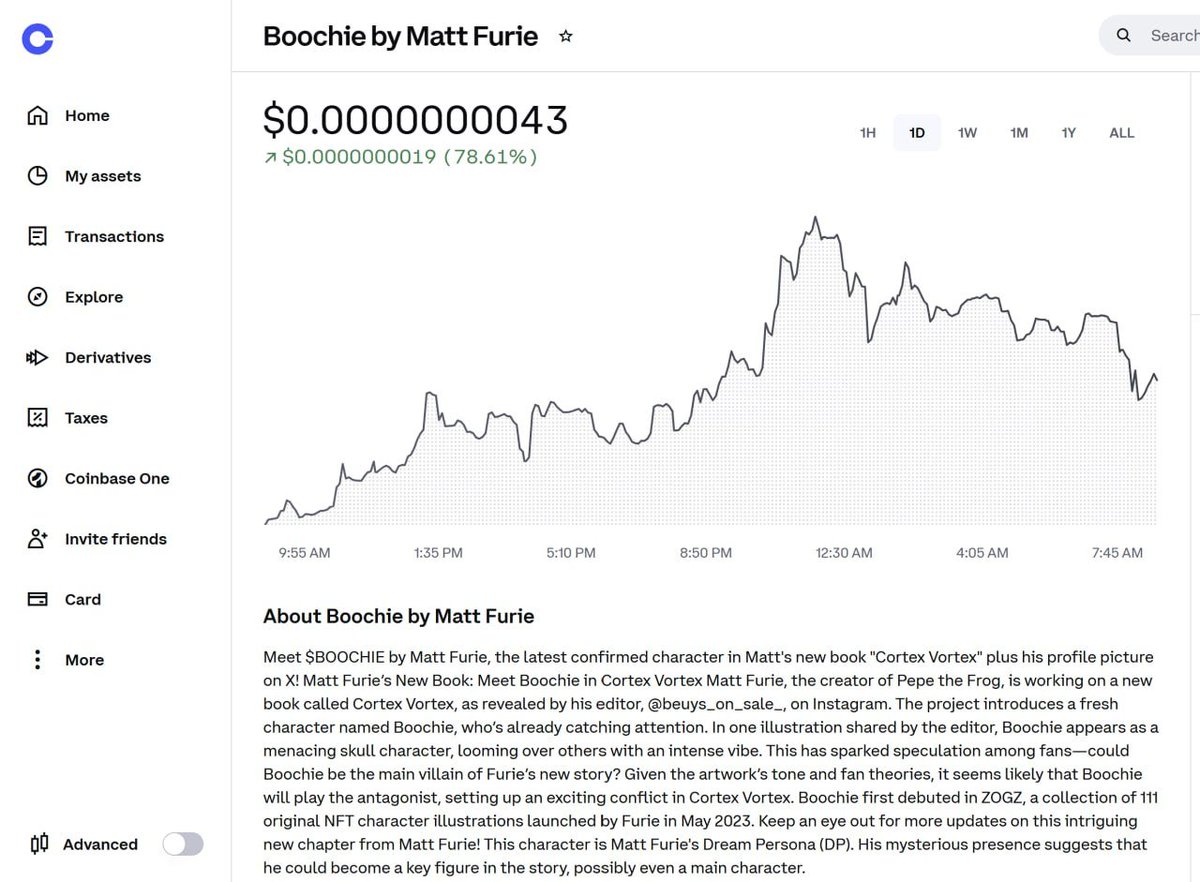Toggle the Advanced mode switch
The width and height of the screenshot is (1200, 882).
[x=183, y=844]
